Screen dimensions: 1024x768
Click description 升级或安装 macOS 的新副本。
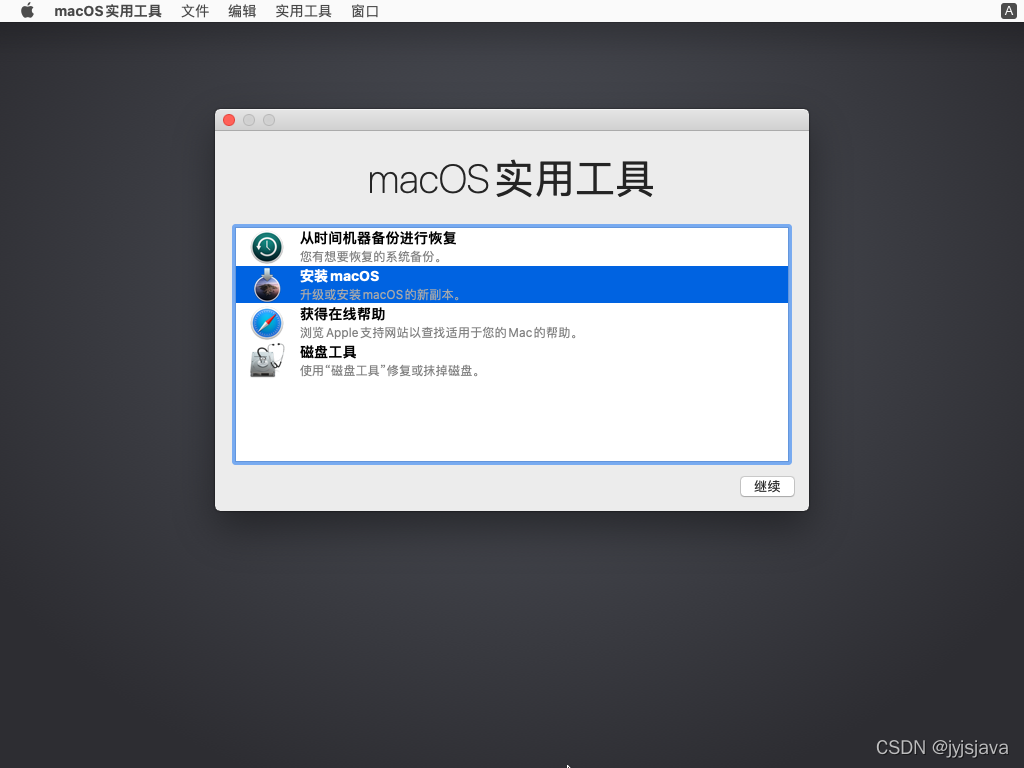pos(381,295)
